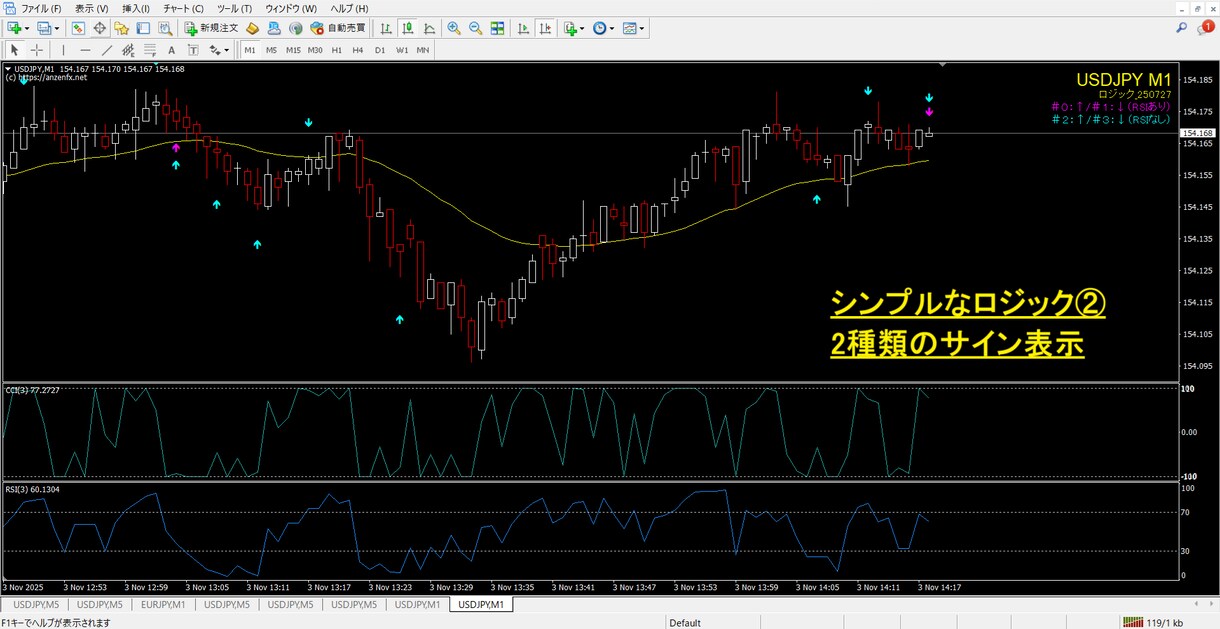The width and height of the screenshot is (1220, 629).
Task: Select the text label tool
Action: (x=192, y=50)
